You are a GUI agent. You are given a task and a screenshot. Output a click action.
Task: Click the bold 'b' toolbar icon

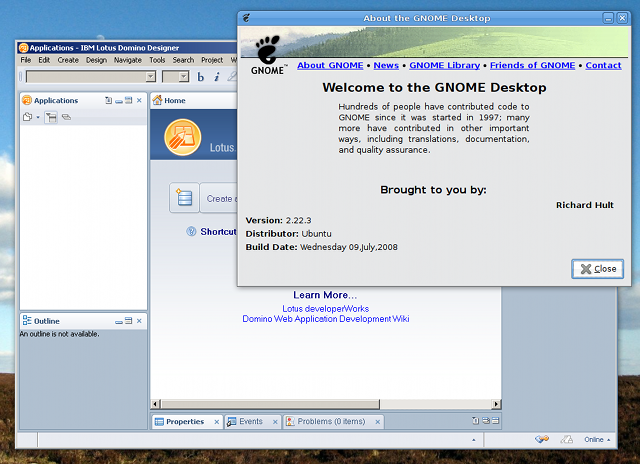(200, 77)
